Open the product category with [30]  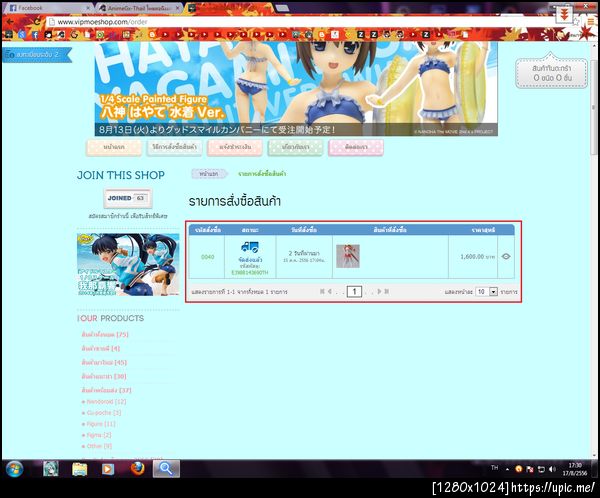[104, 376]
